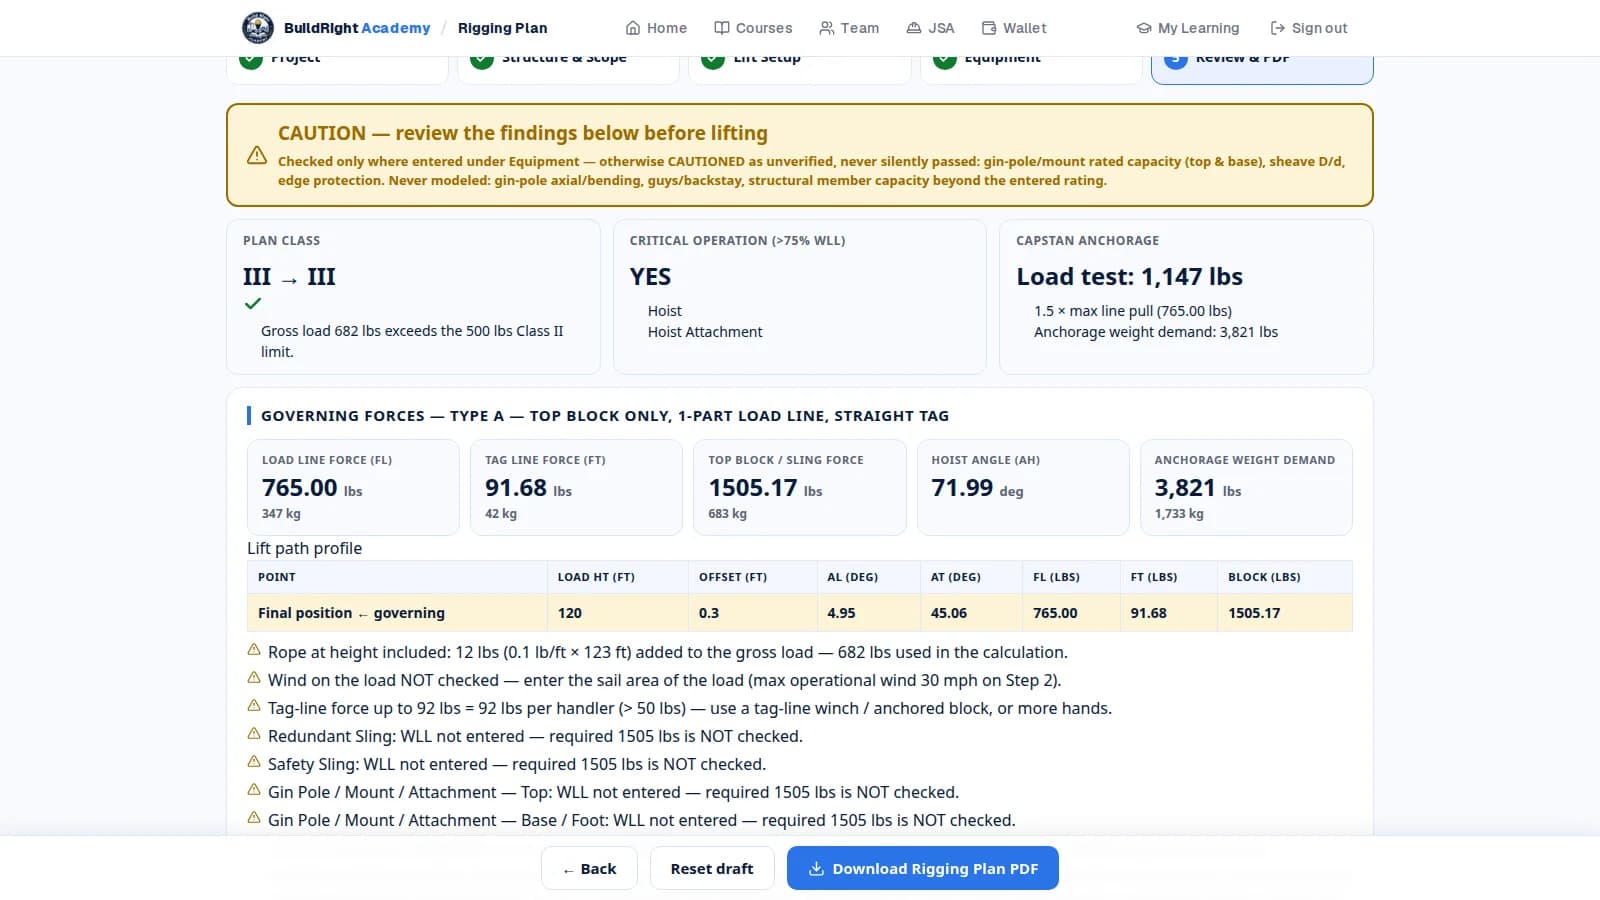Click warning icon beside Wind on the load note
The image size is (1600, 900).
click(x=254, y=678)
